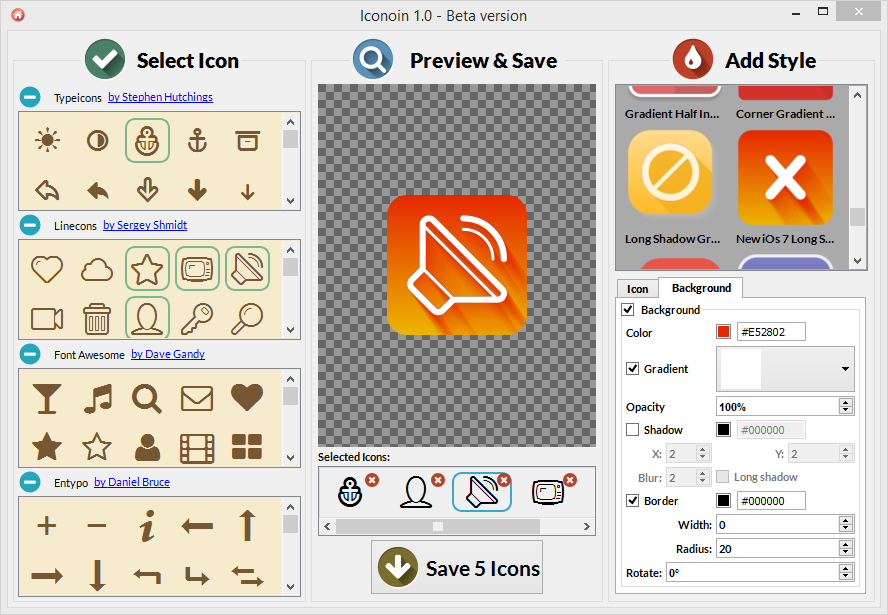Select the key icon in Linecons
Image resolution: width=888 pixels, height=615 pixels.
pos(197,318)
